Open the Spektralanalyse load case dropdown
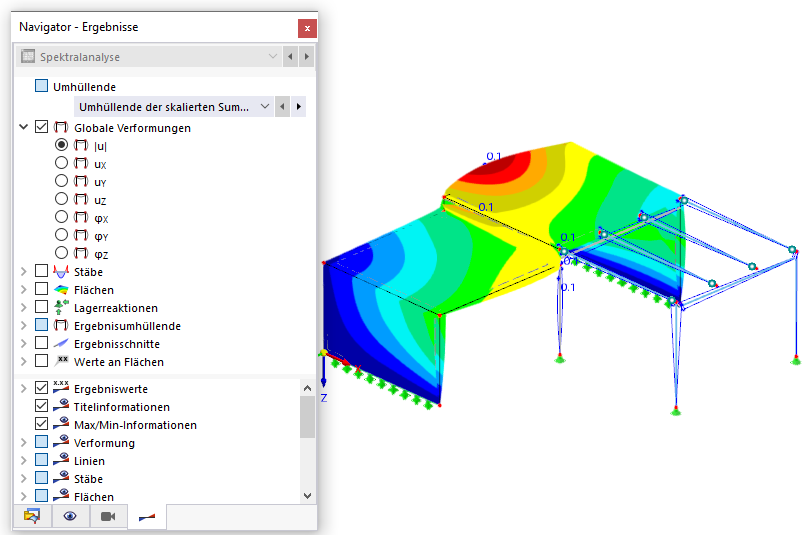 click(x=149, y=56)
